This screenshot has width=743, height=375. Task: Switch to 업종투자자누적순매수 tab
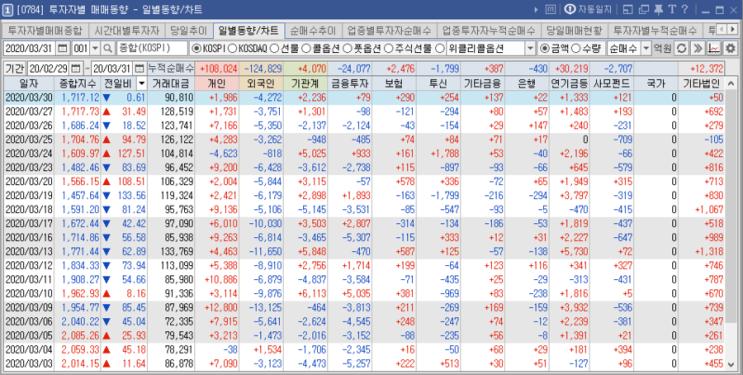point(489,31)
